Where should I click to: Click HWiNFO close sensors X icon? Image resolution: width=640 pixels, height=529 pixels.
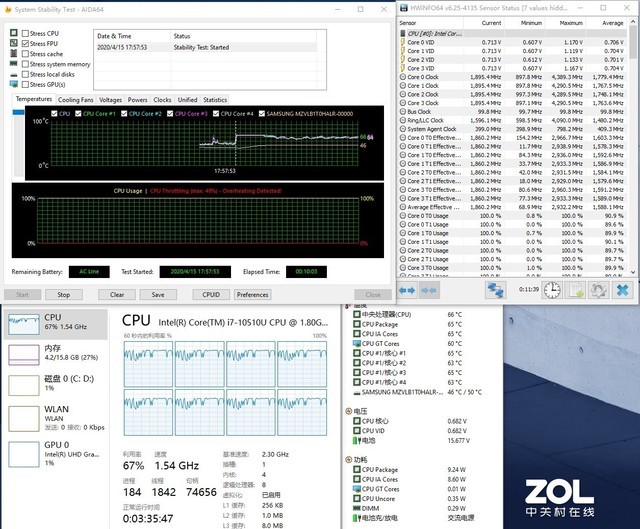pos(622,290)
